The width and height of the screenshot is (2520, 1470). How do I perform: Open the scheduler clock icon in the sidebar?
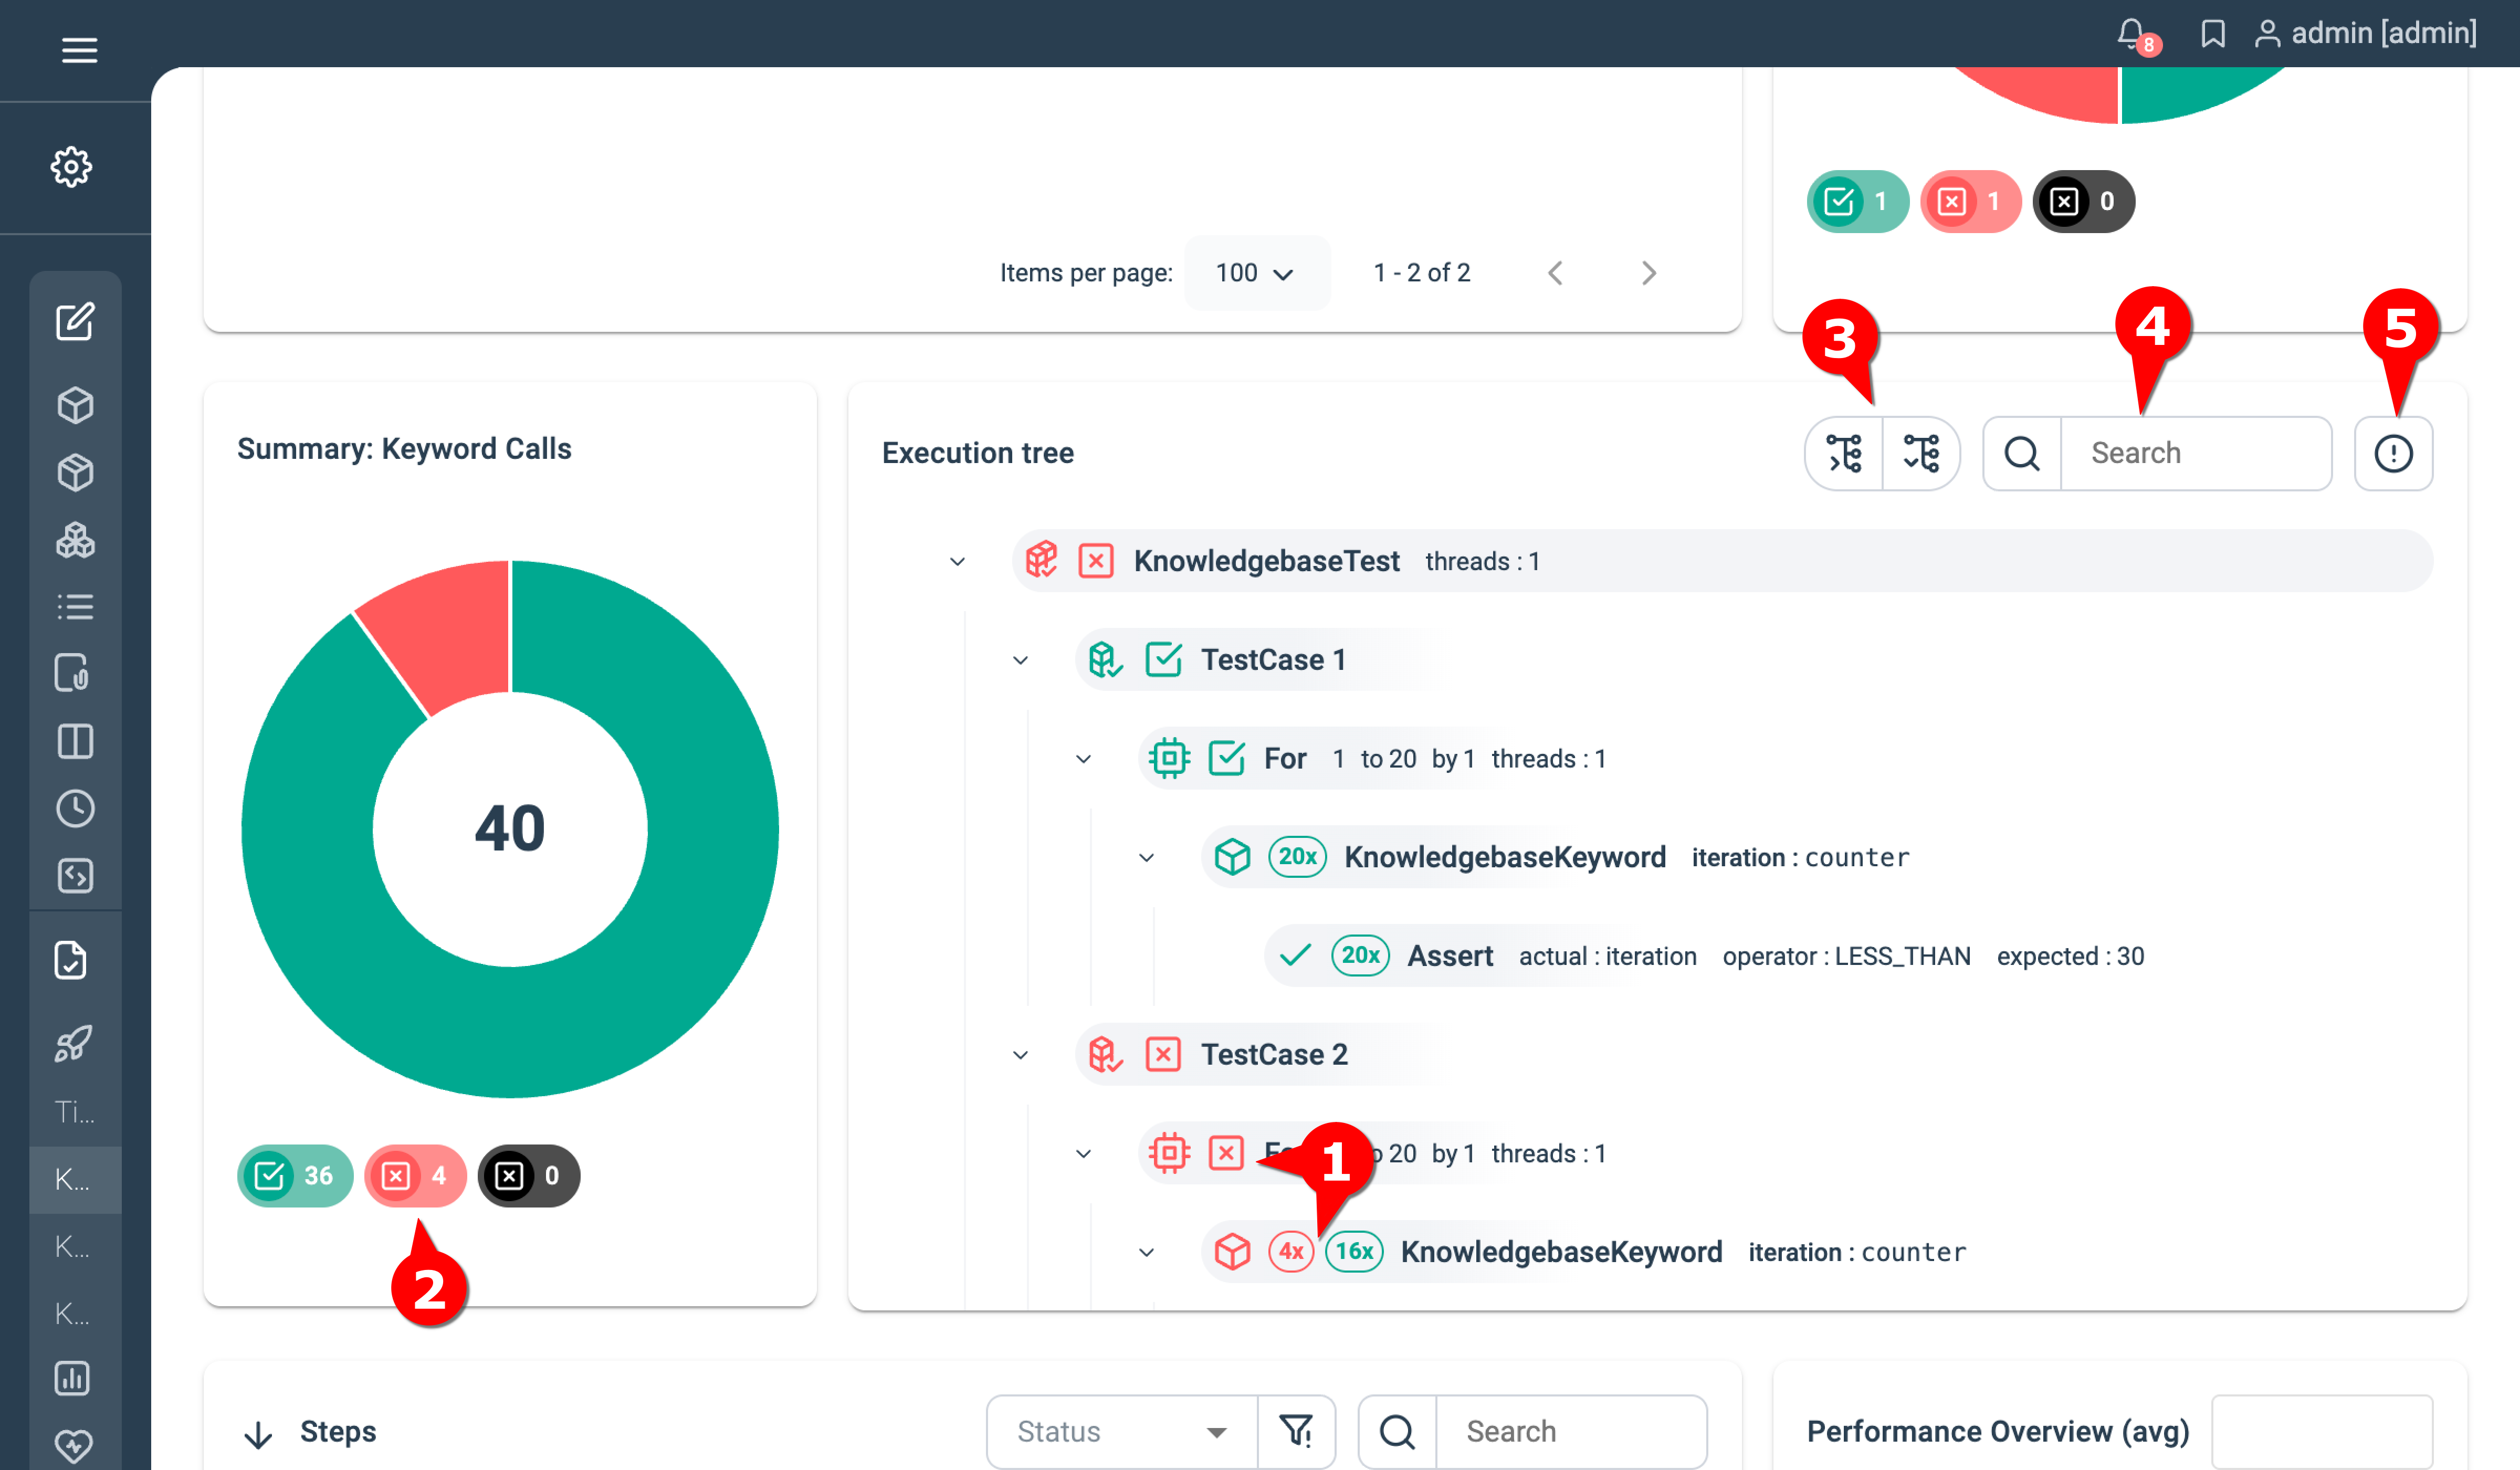point(76,808)
